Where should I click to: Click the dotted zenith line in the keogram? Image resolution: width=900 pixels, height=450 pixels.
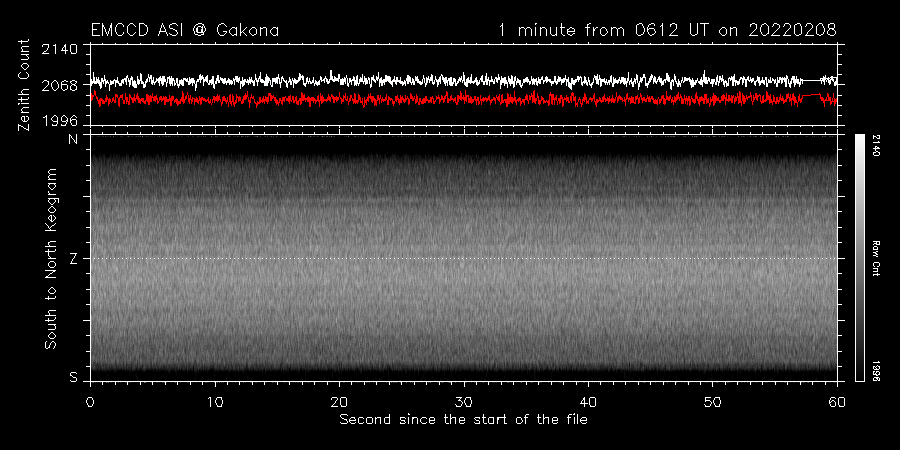[x=464, y=258]
